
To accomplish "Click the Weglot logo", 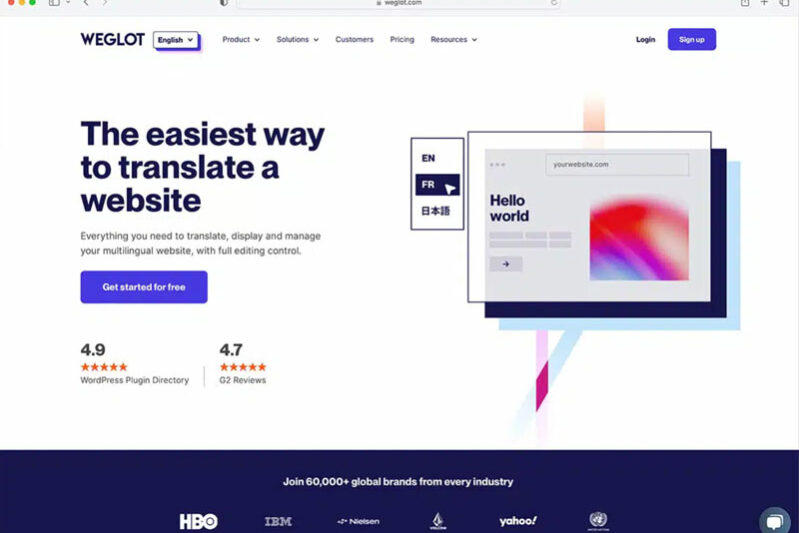I will coord(112,40).
